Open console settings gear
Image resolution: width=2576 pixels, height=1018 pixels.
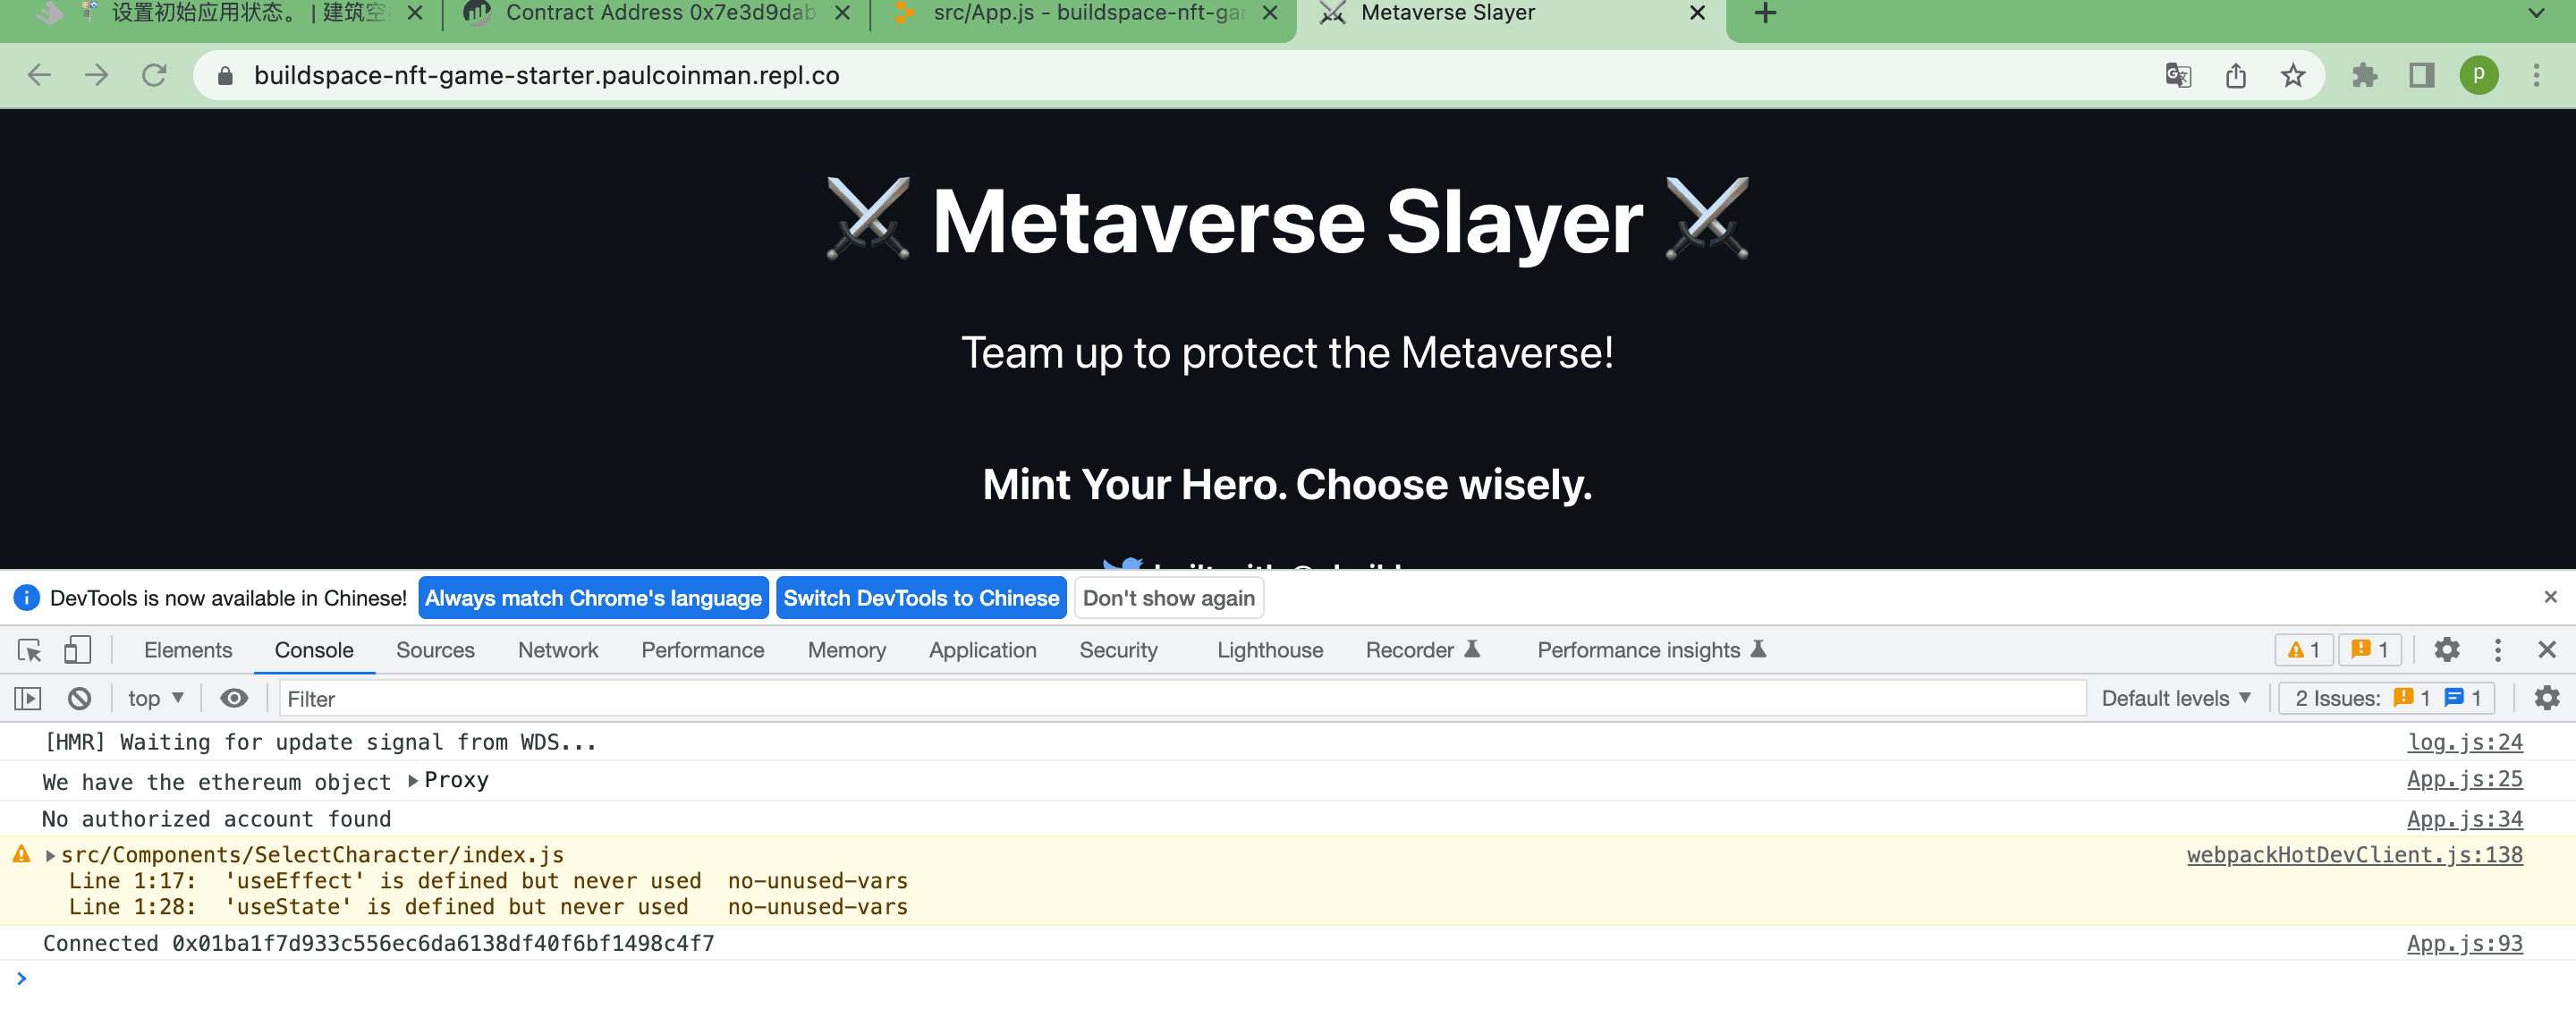[2547, 698]
